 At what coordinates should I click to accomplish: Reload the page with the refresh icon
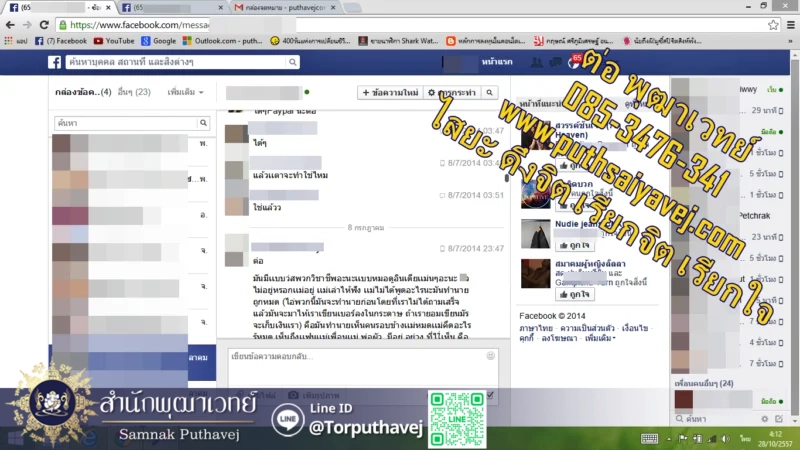(x=44, y=24)
